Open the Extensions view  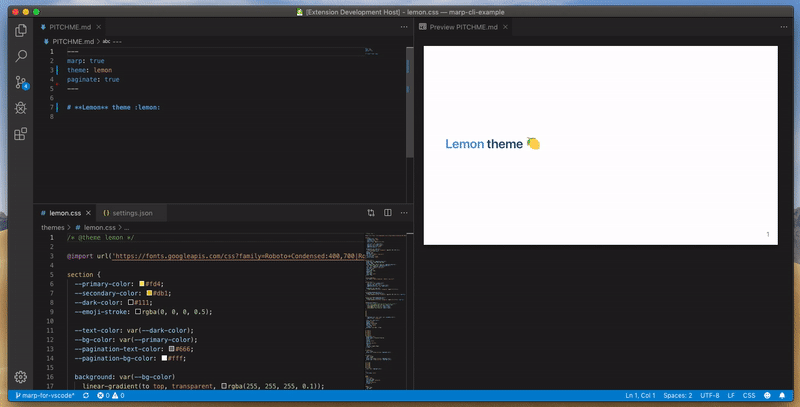20,133
